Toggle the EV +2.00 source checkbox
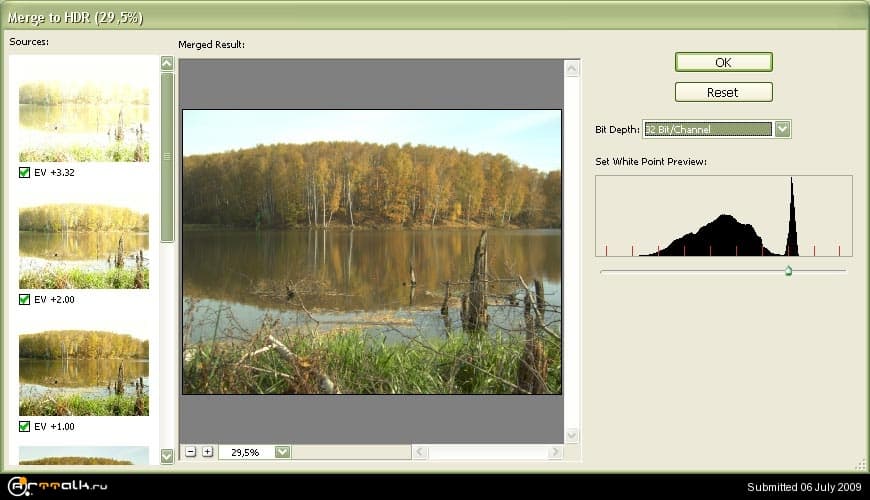The width and height of the screenshot is (870, 500). (x=25, y=299)
